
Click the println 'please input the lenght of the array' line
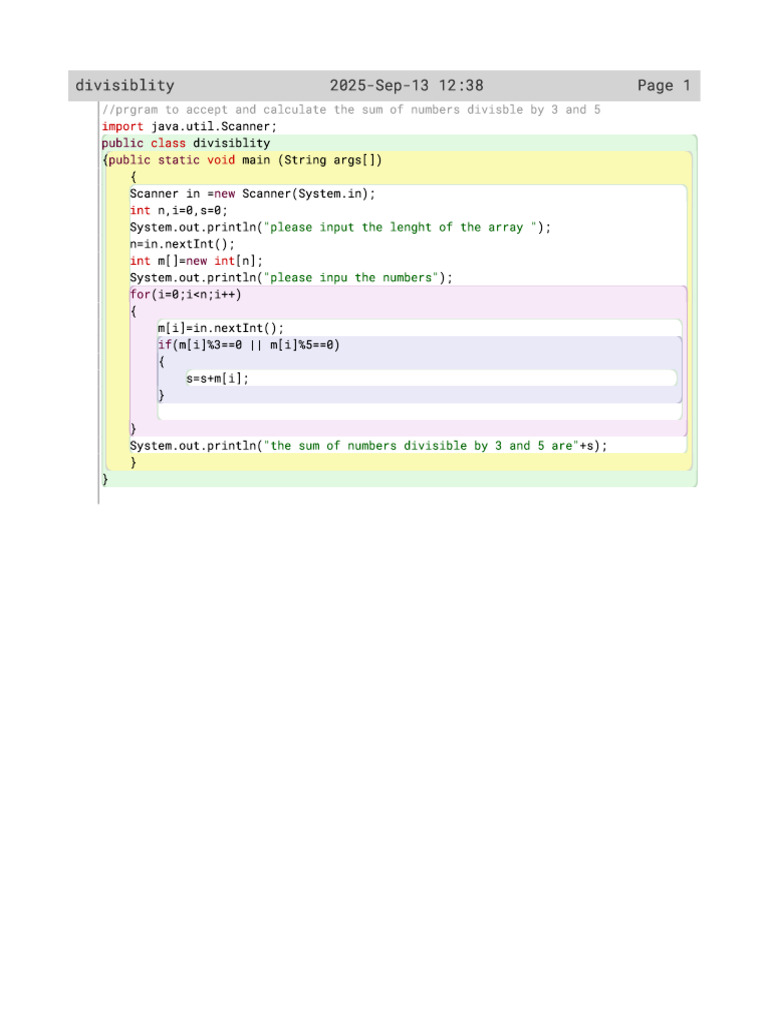point(340,227)
